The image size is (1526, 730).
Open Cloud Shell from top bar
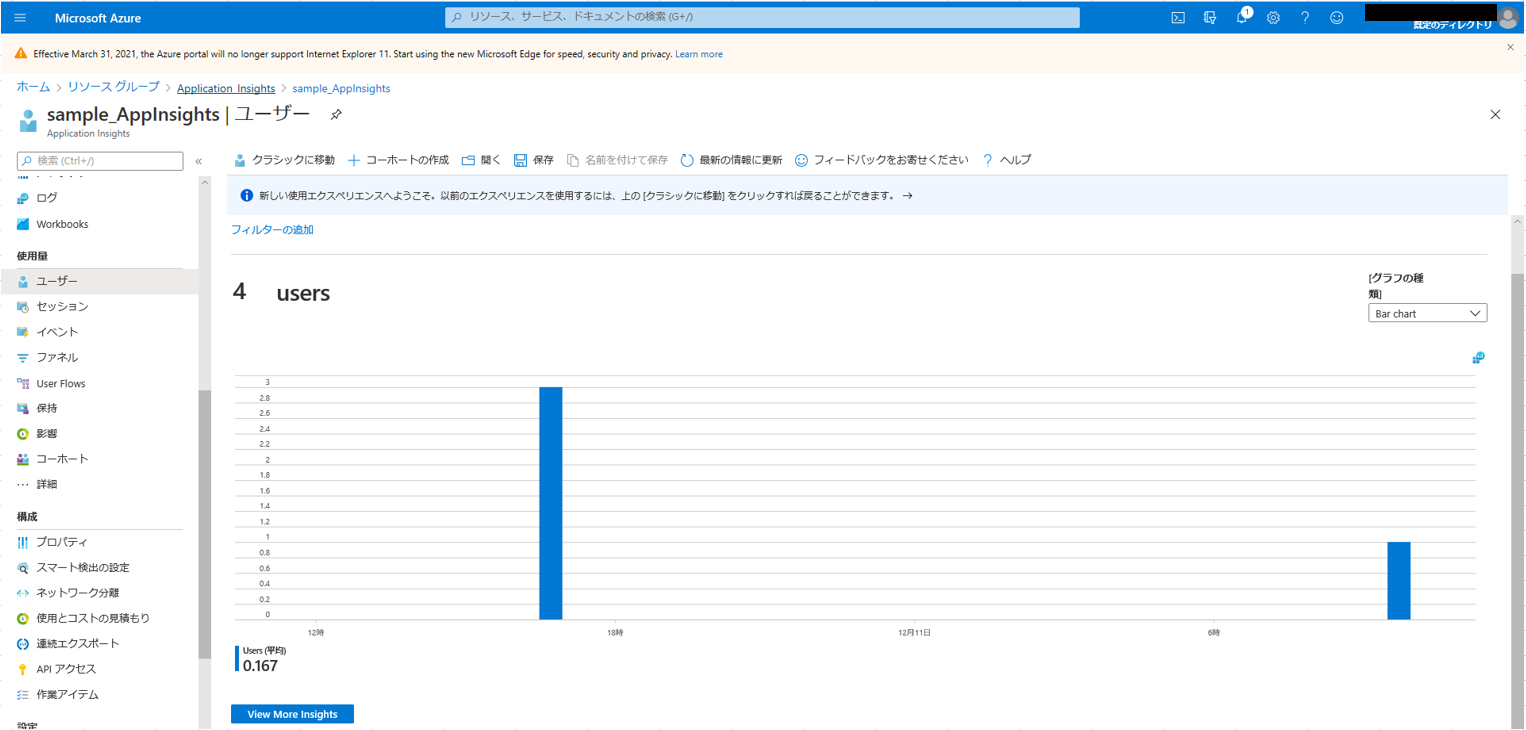coord(1178,18)
